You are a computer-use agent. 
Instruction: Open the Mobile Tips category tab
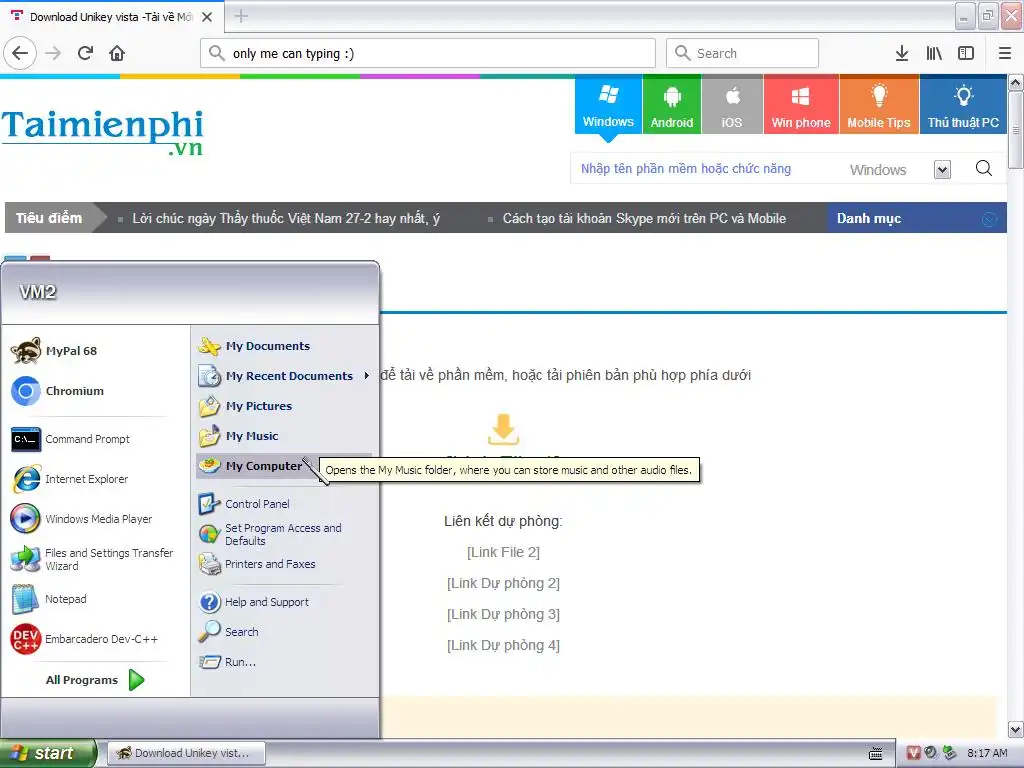click(x=879, y=104)
